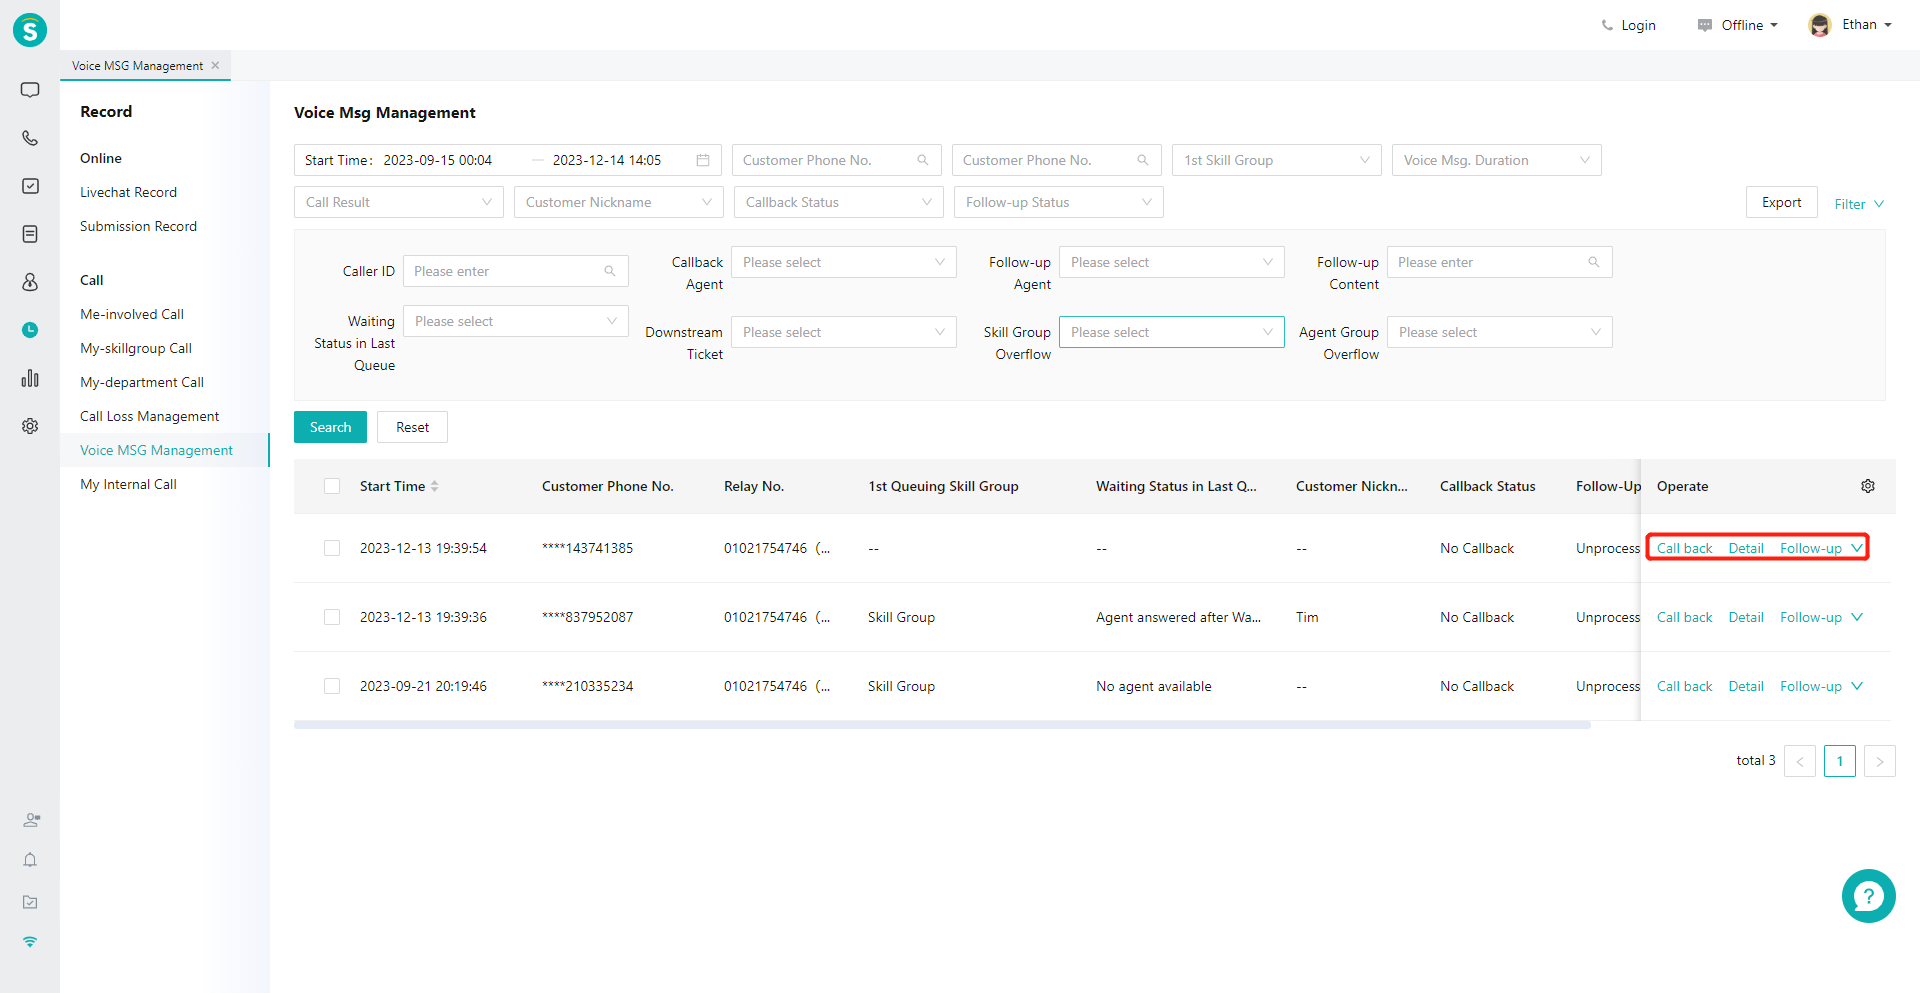Screen dimensions: 1920x993
Task: Open table column settings gear icon
Action: (1868, 486)
